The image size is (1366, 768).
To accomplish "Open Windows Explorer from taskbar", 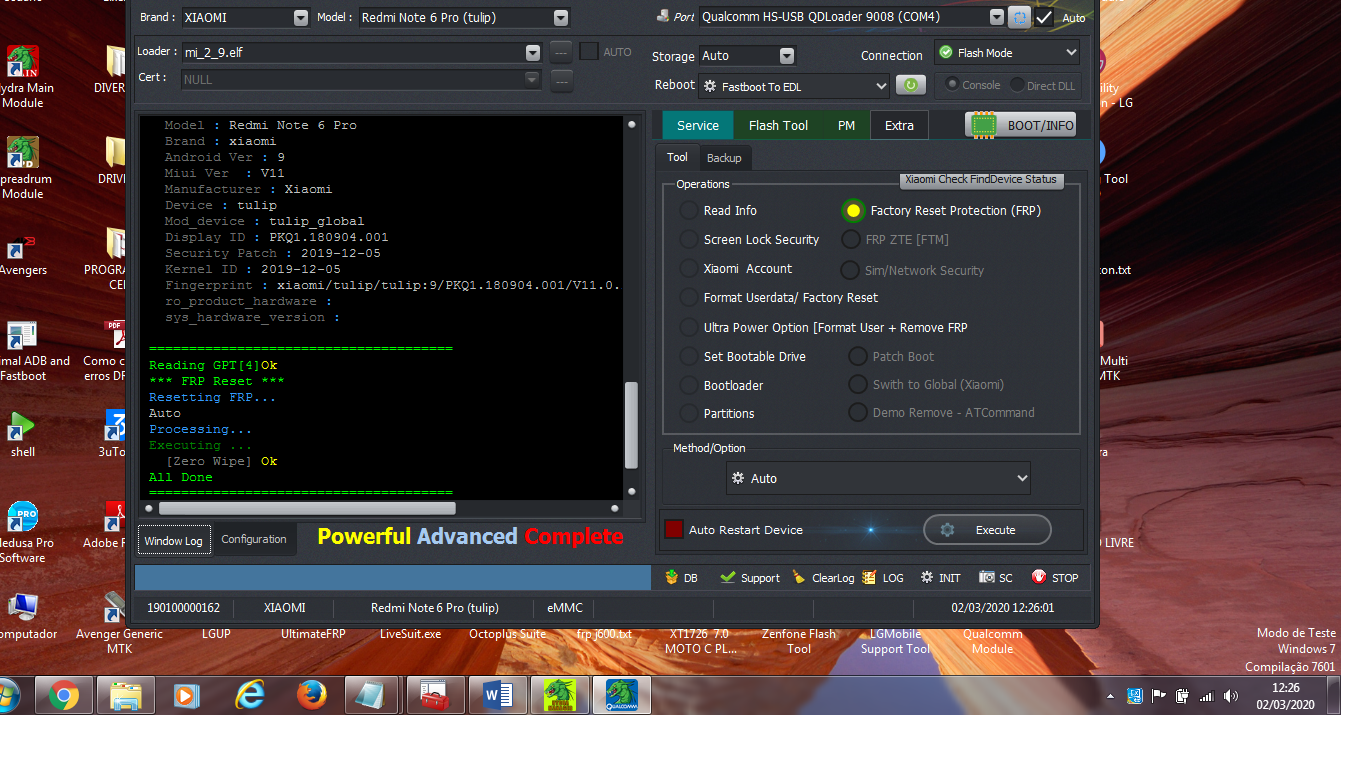I will pyautogui.click(x=126, y=695).
